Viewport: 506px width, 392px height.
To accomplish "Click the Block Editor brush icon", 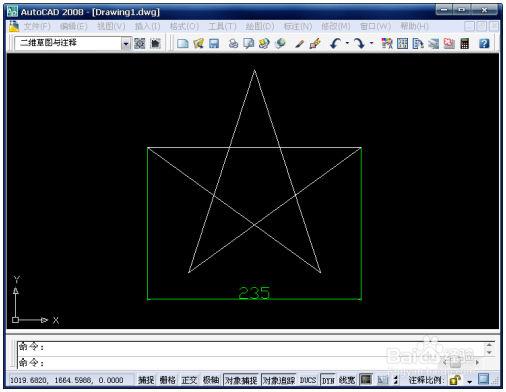I will coord(315,43).
